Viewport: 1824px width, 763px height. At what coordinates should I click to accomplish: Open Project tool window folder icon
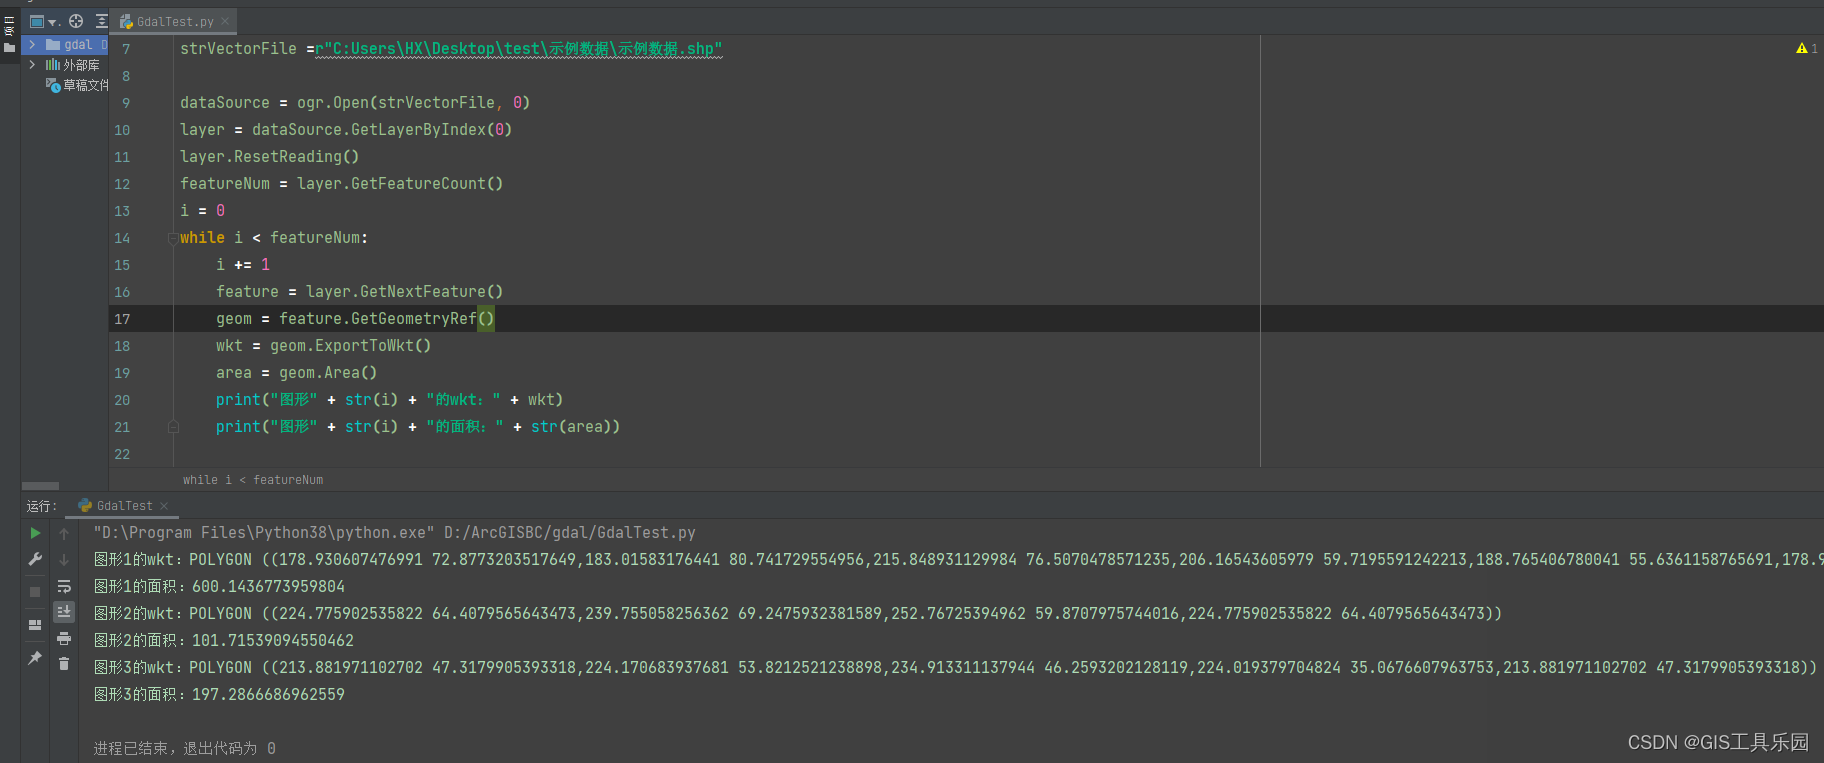(x=10, y=47)
